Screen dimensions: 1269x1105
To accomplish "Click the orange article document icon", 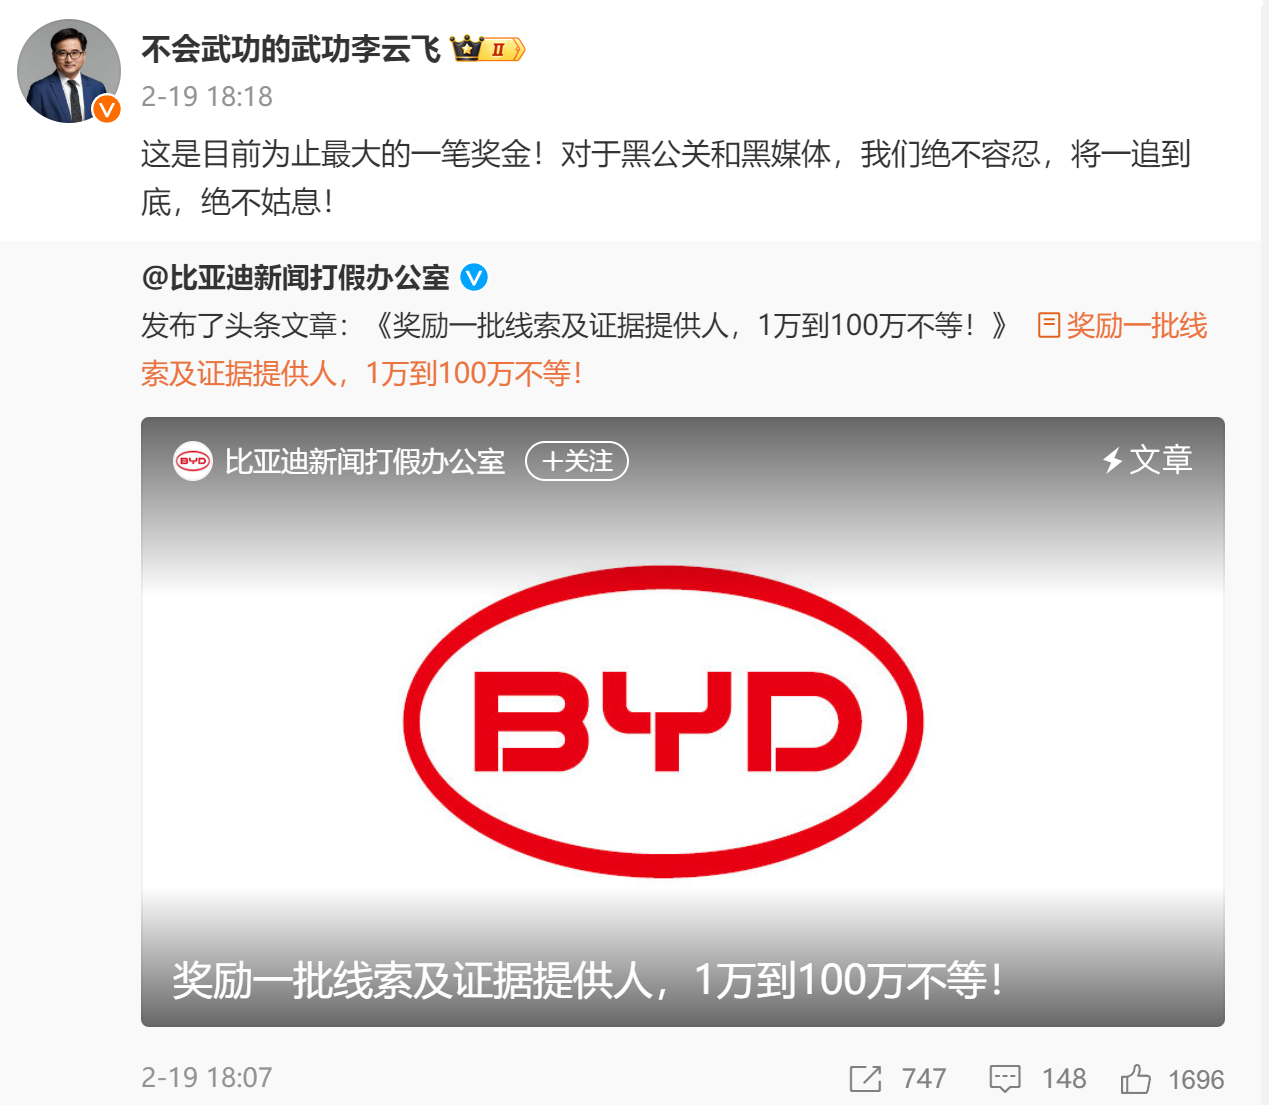I will point(1049,325).
